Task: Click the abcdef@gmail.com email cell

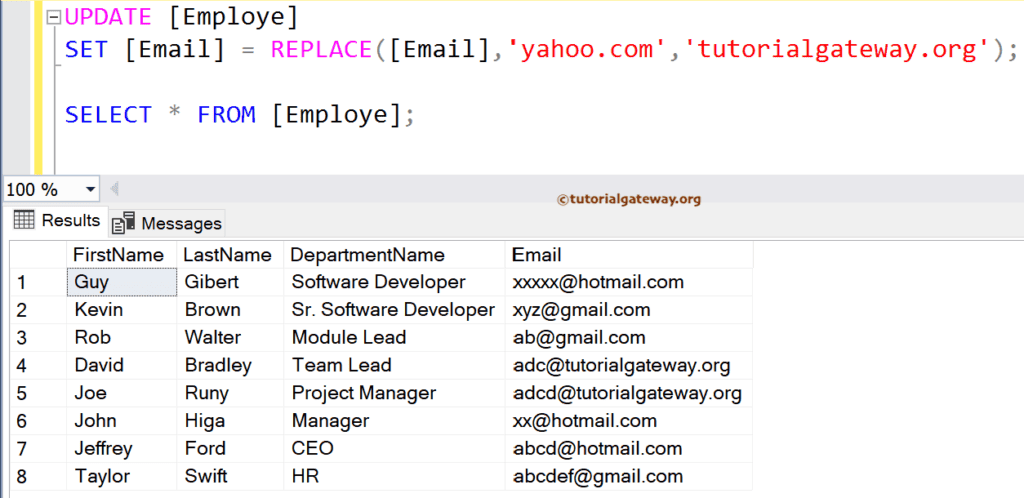Action: tap(629, 477)
